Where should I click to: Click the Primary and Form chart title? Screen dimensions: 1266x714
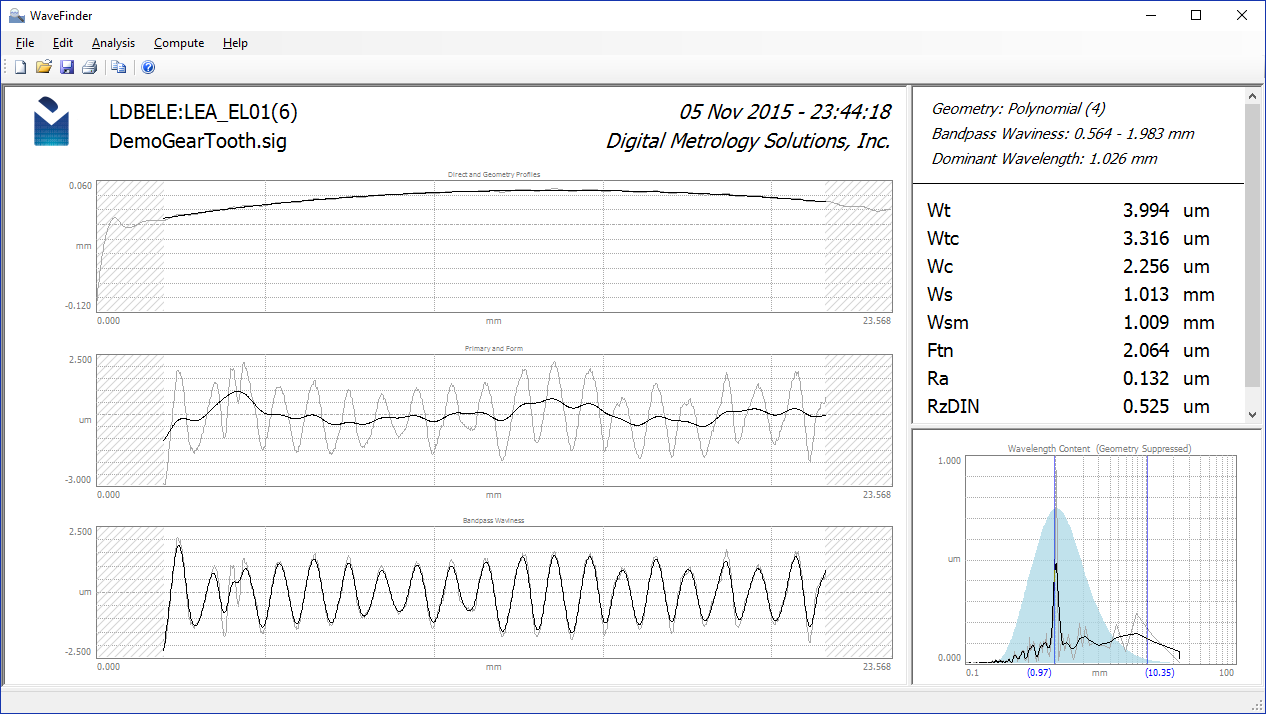point(494,348)
